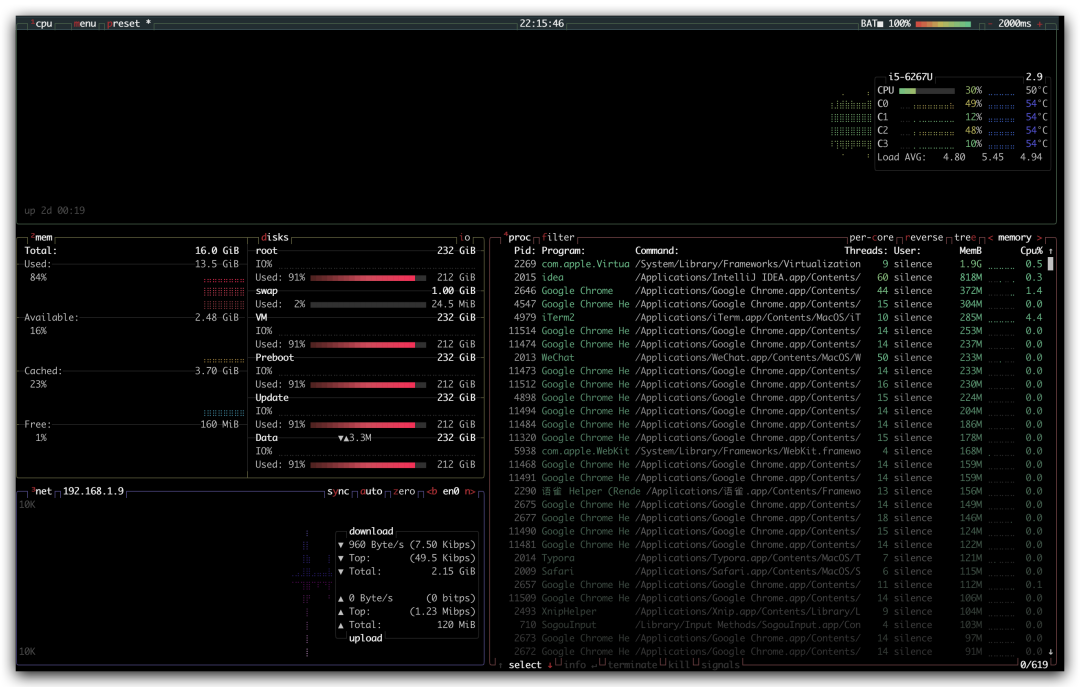Click the 0/619 process counter
The image size is (1080, 687).
click(x=1034, y=665)
